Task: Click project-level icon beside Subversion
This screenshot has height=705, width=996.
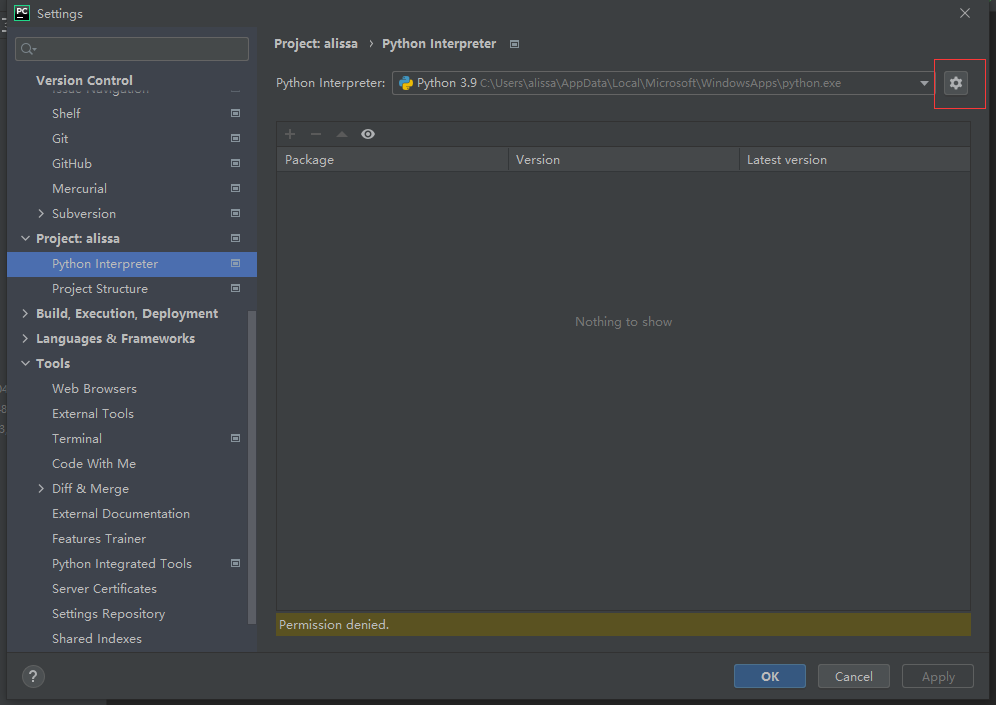Action: pyautogui.click(x=236, y=213)
